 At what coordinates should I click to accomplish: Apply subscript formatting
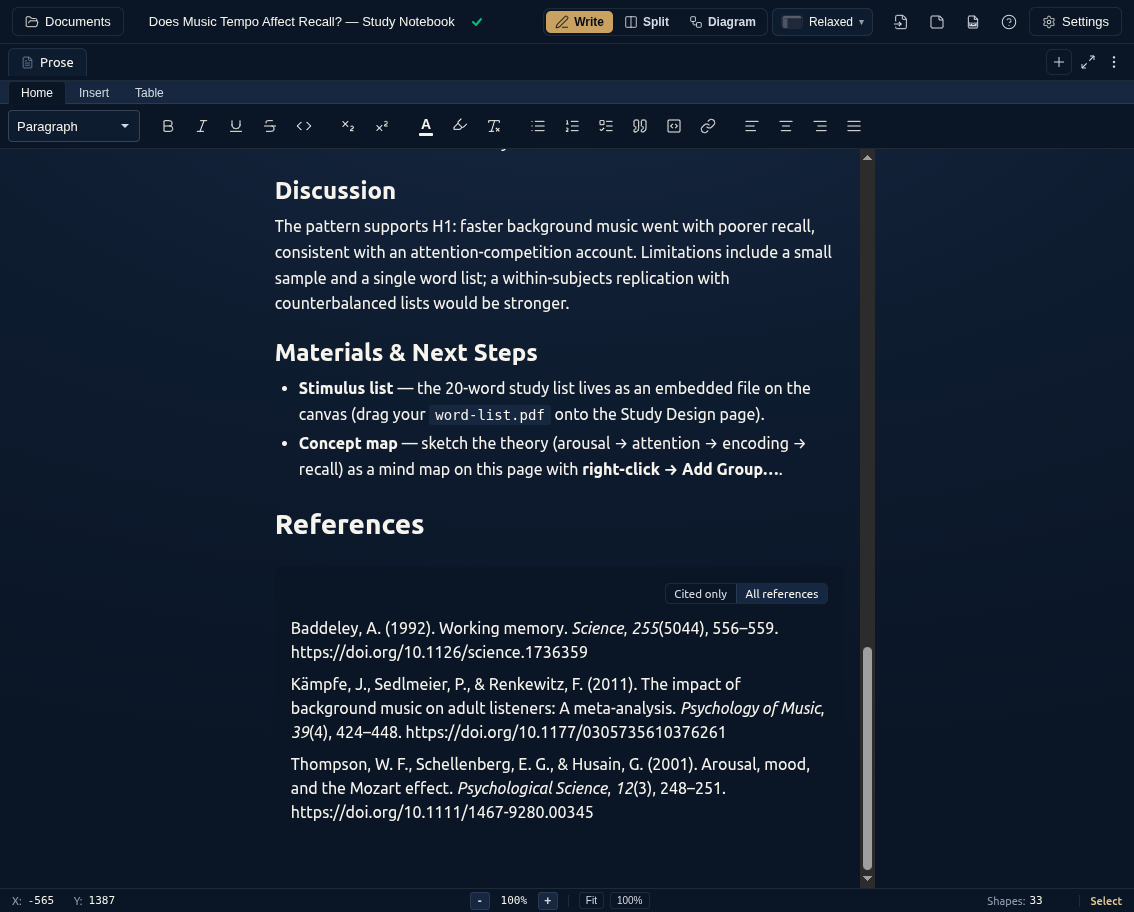[348, 127]
